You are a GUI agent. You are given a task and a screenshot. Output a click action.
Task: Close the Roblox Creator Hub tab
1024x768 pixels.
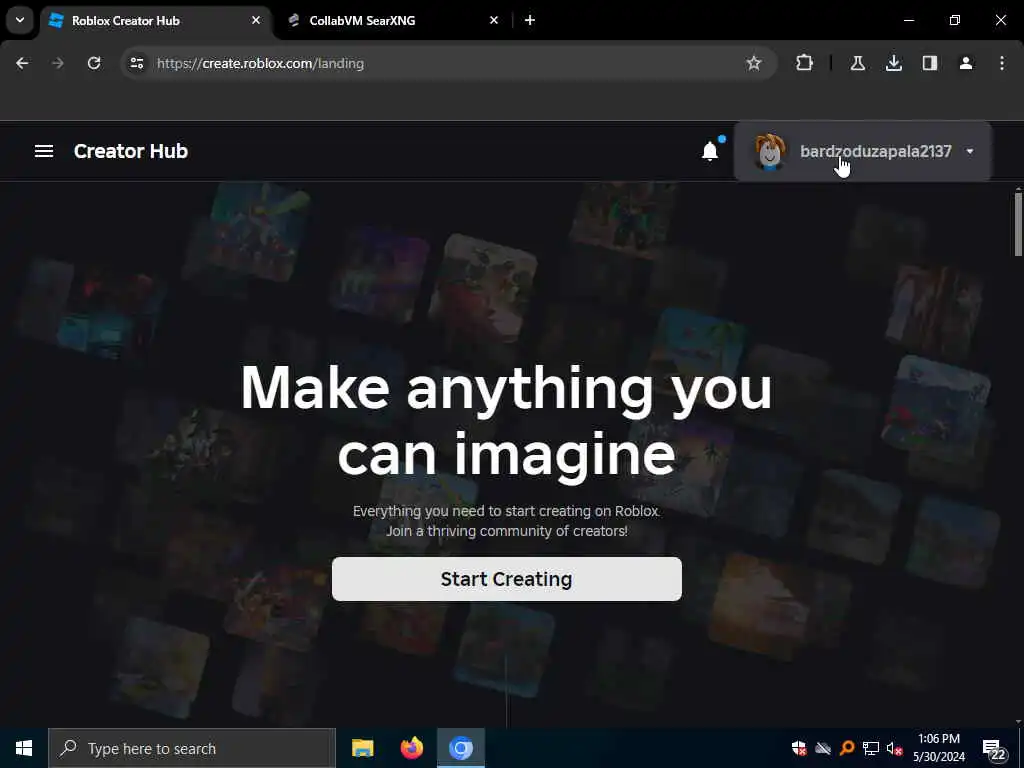(256, 21)
